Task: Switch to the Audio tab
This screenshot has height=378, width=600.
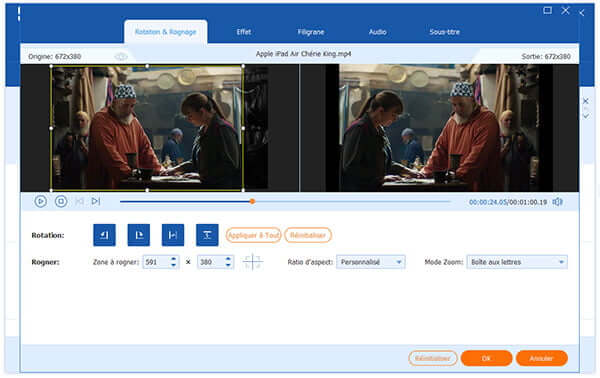Action: click(377, 32)
